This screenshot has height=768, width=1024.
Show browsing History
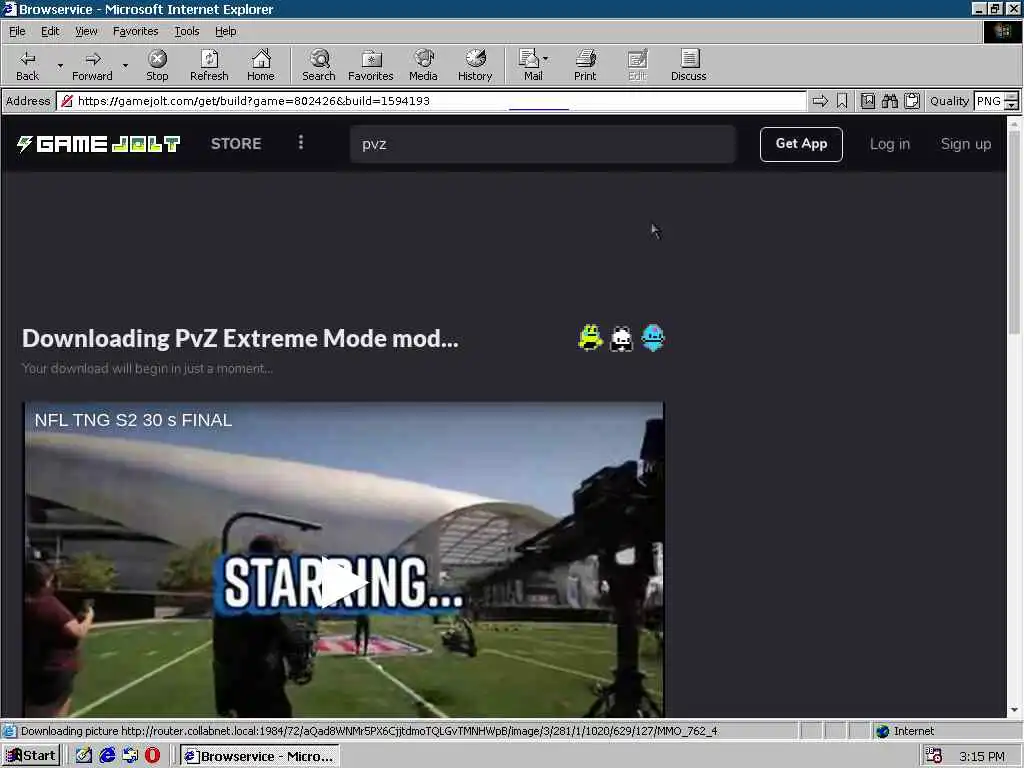click(475, 65)
